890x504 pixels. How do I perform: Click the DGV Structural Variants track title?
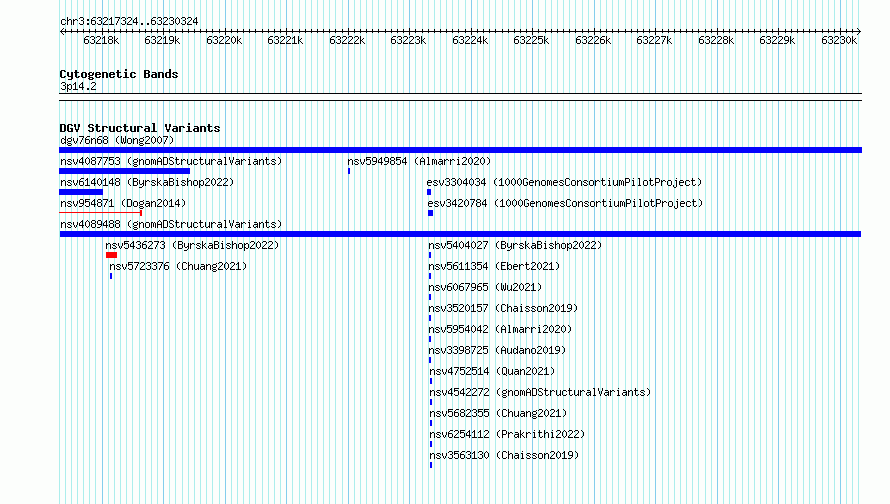click(140, 128)
